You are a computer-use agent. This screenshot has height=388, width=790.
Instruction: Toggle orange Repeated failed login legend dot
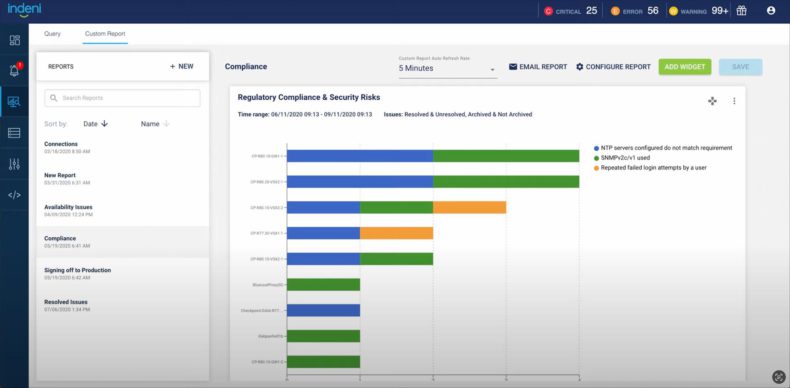pyautogui.click(x=597, y=167)
